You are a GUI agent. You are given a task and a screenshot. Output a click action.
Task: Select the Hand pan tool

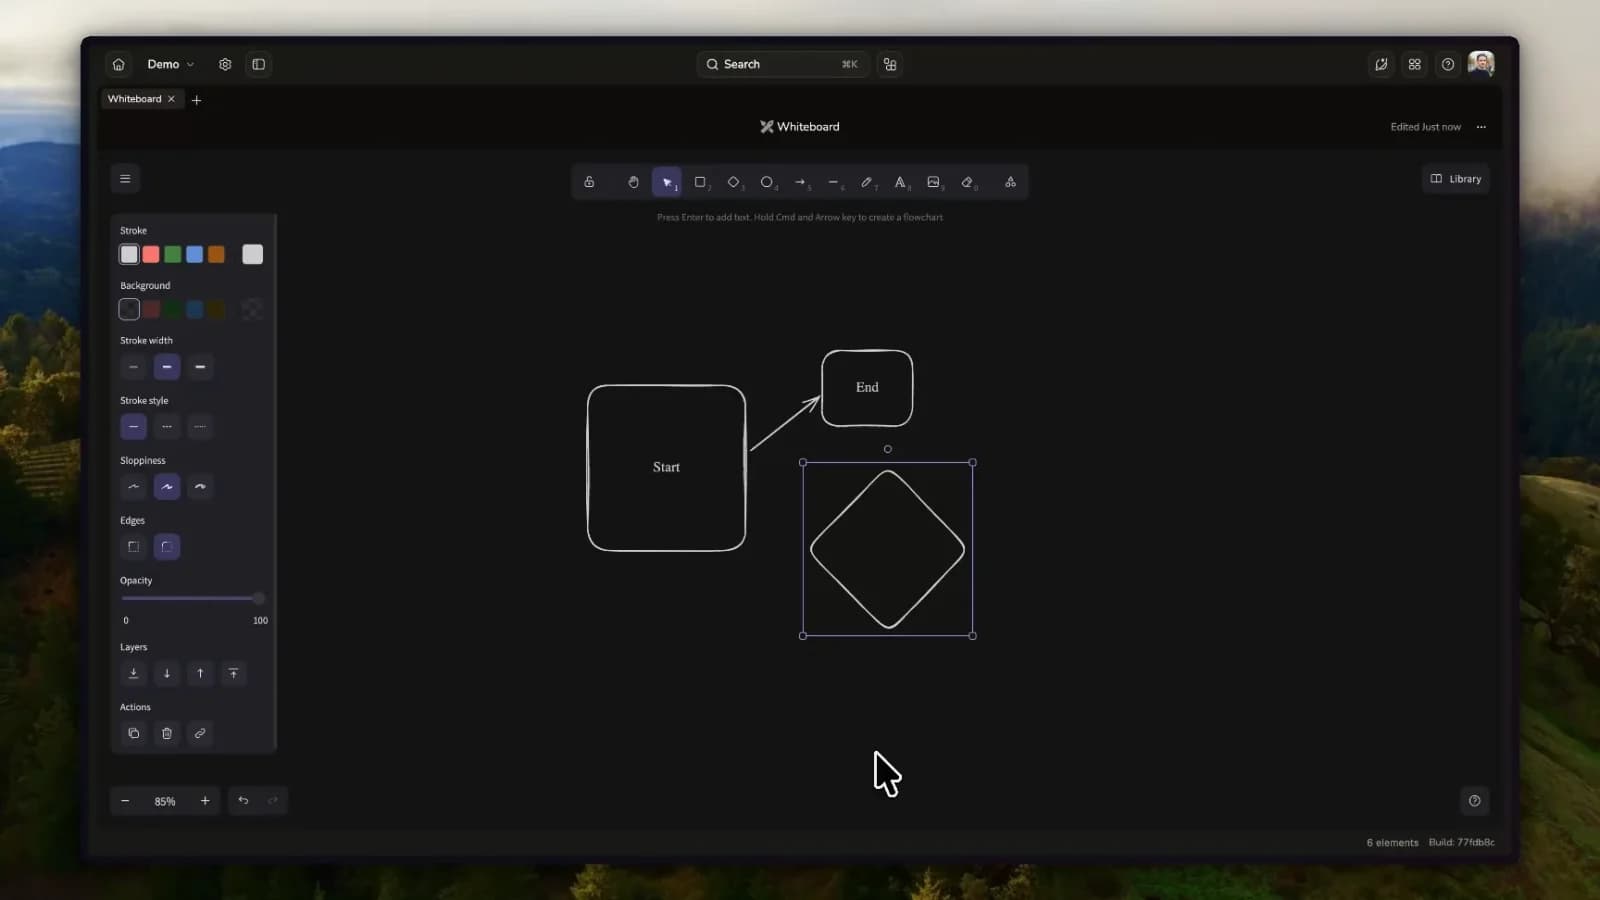(633, 182)
